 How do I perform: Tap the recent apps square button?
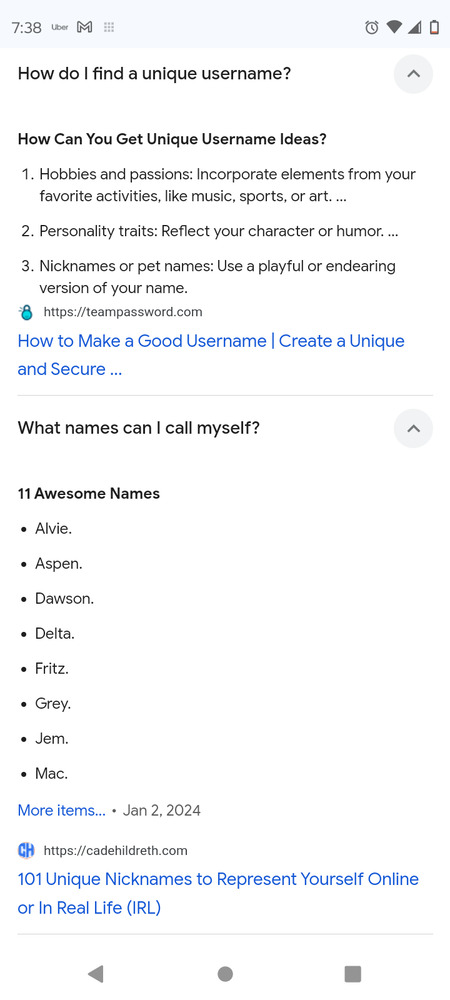point(352,973)
